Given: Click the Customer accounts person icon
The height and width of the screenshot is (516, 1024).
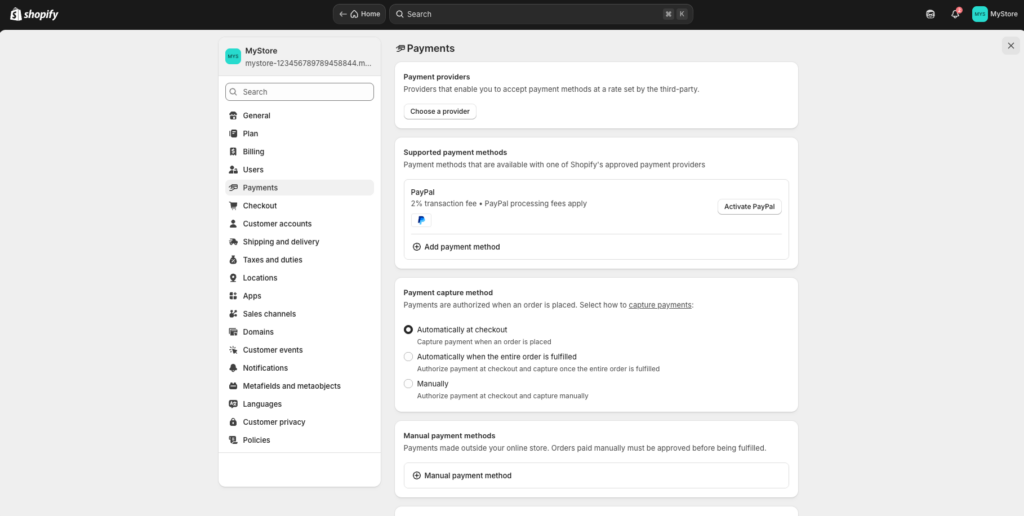Looking at the screenshot, I should pos(233,223).
